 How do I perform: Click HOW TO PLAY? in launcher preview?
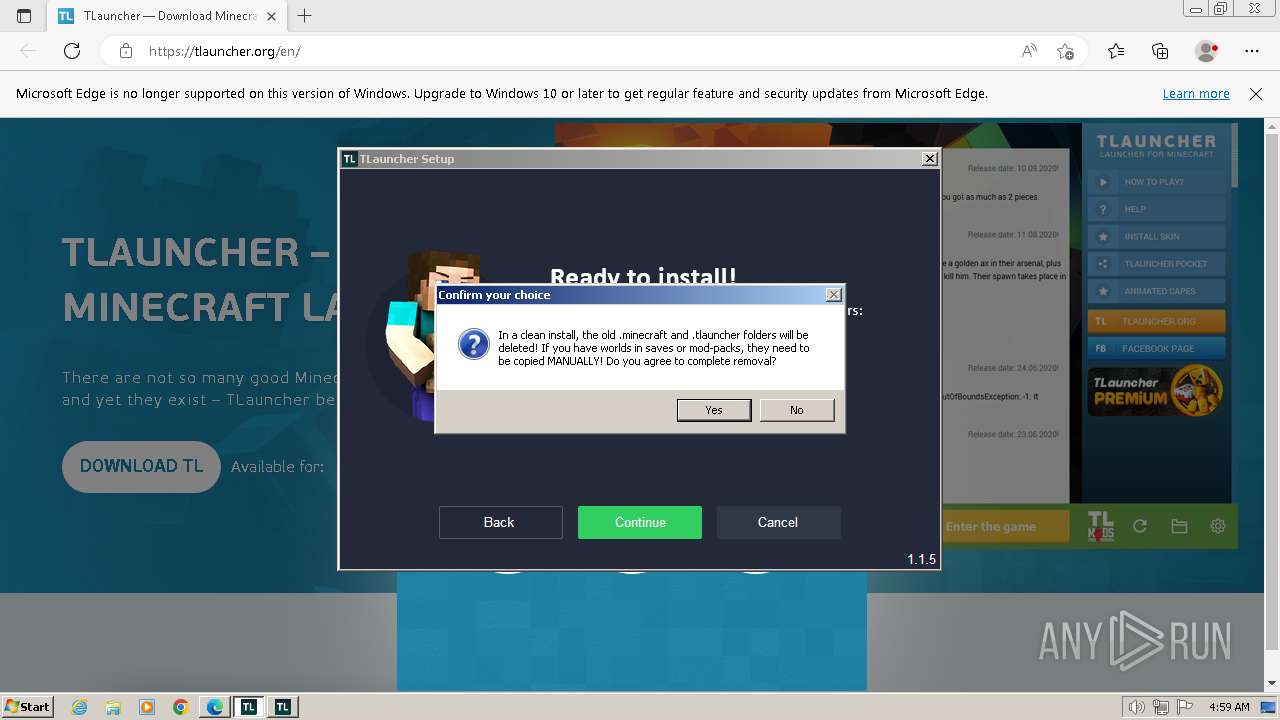pos(1156,182)
